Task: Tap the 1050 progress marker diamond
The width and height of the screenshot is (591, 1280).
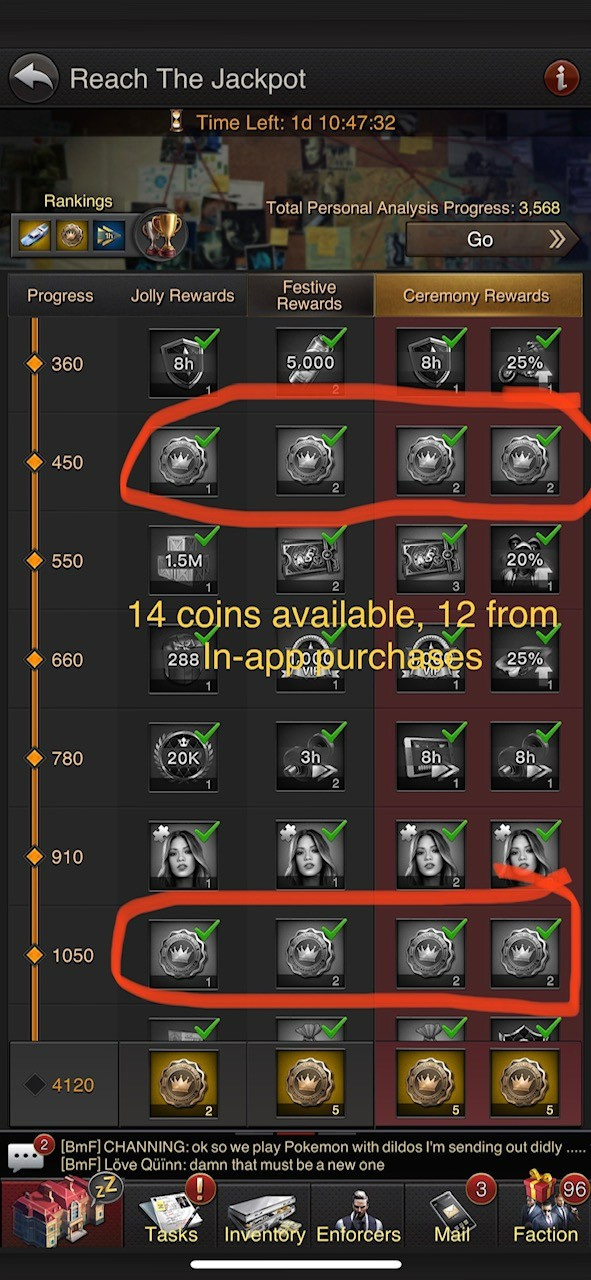Action: pos(35,956)
